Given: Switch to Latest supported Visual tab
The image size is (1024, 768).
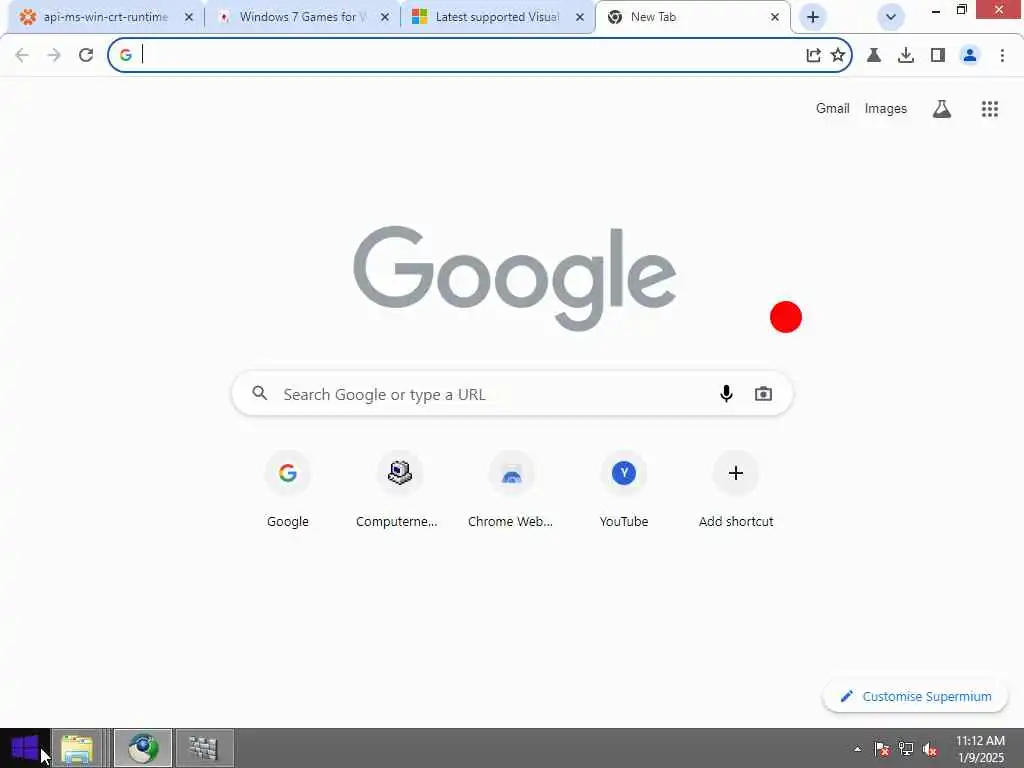Looking at the screenshot, I should pyautogui.click(x=498, y=17).
